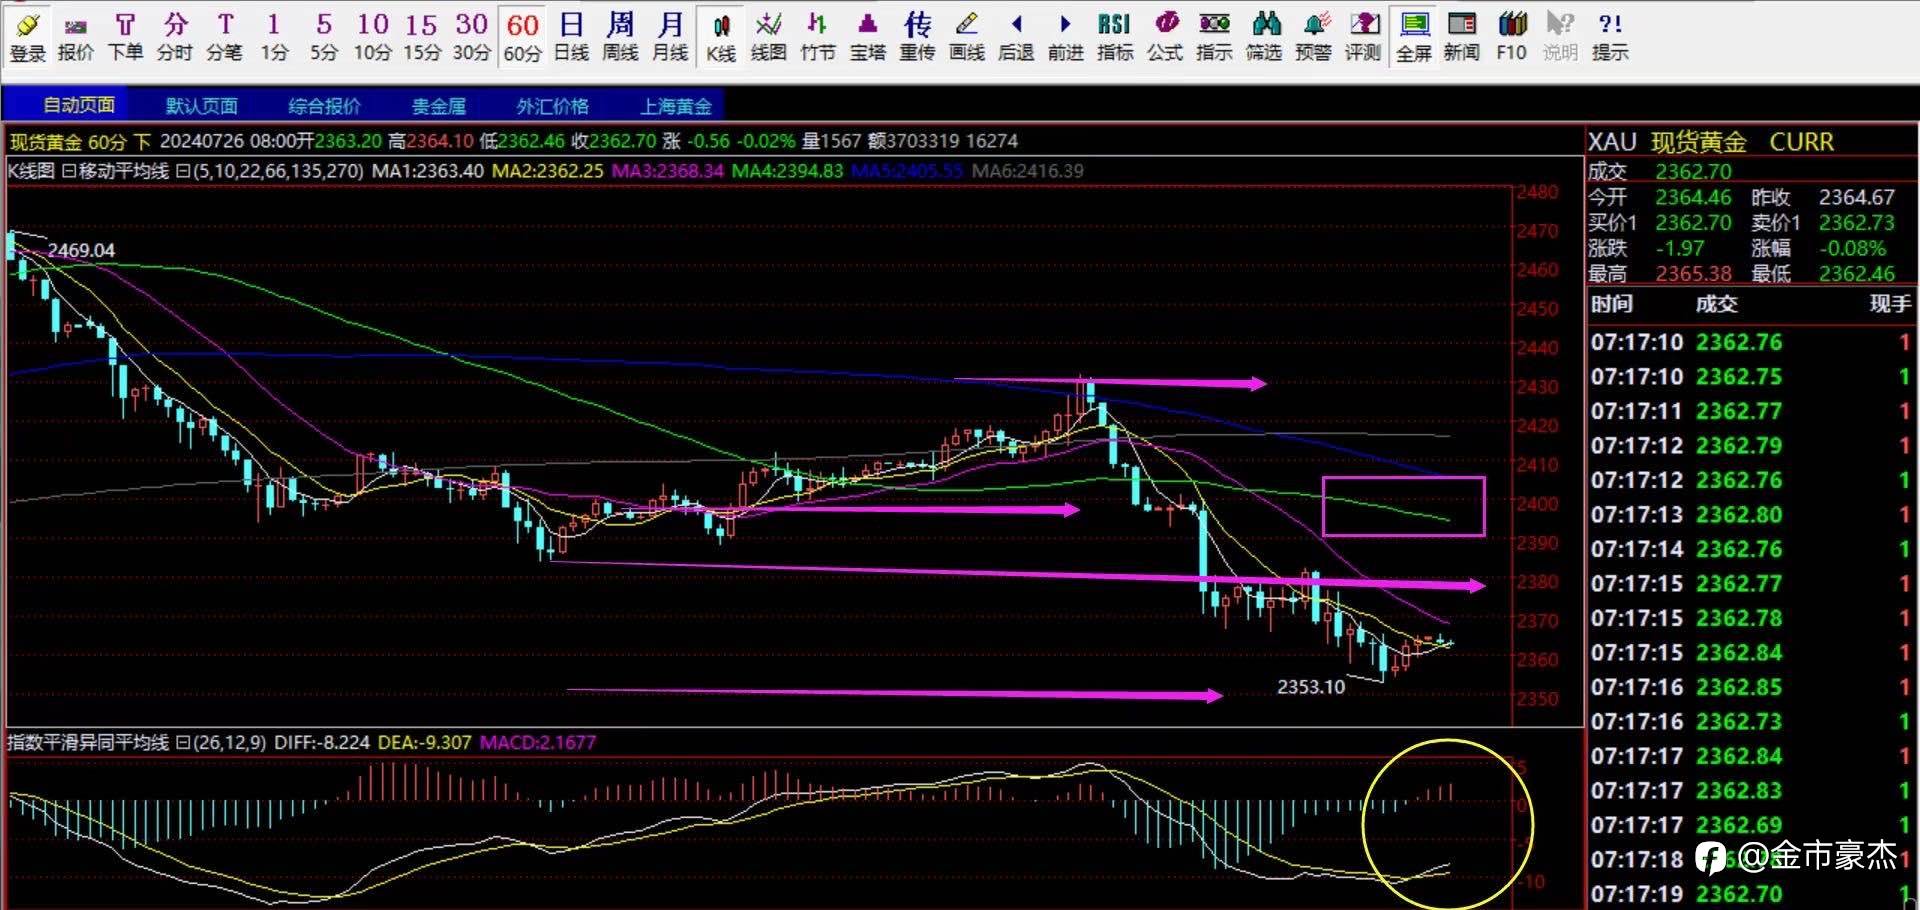
Task: Open the 外汇价格 tab
Action: click(552, 106)
